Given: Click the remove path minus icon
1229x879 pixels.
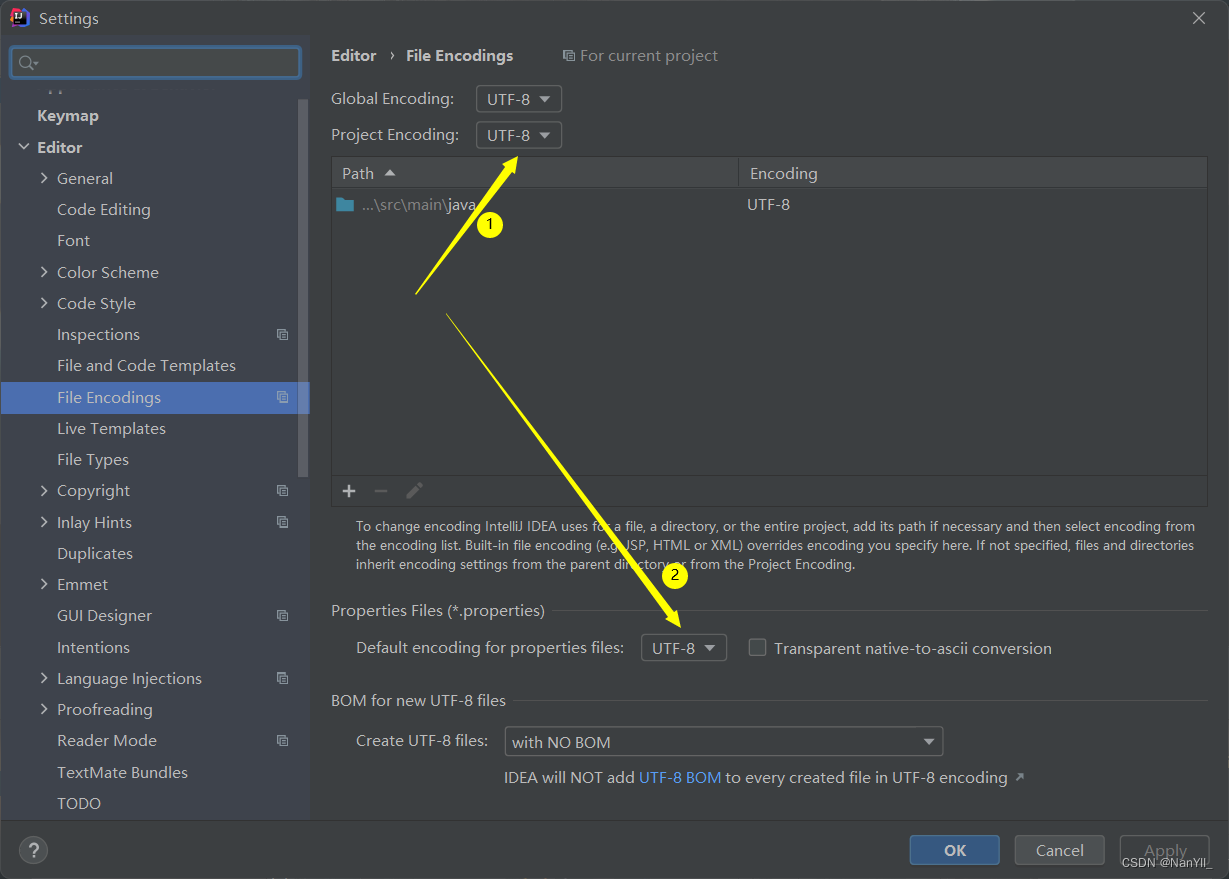Looking at the screenshot, I should [381, 491].
